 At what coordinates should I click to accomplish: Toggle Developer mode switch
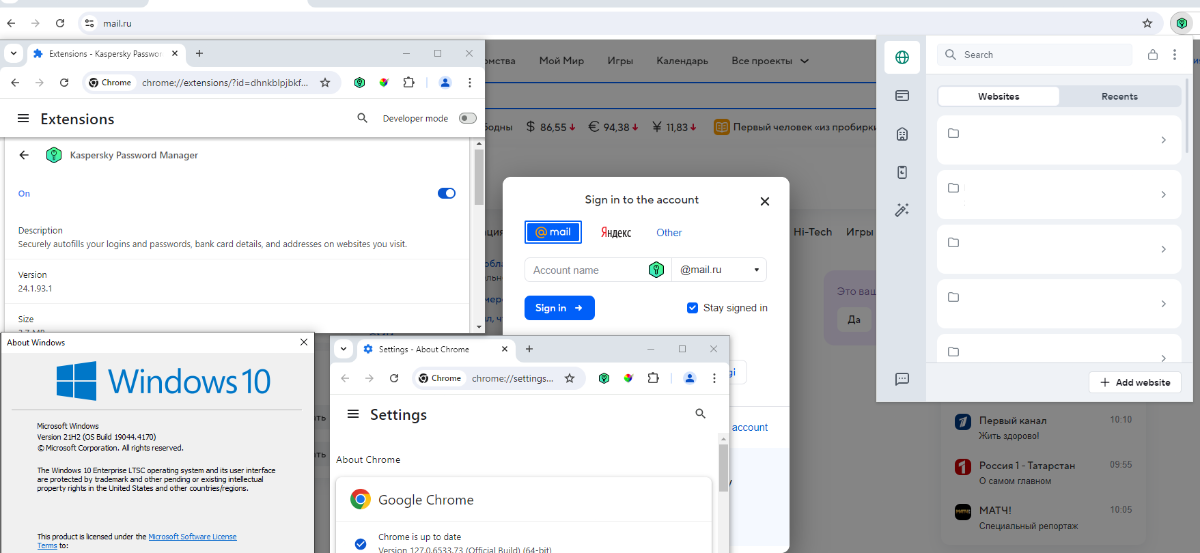[x=467, y=118]
